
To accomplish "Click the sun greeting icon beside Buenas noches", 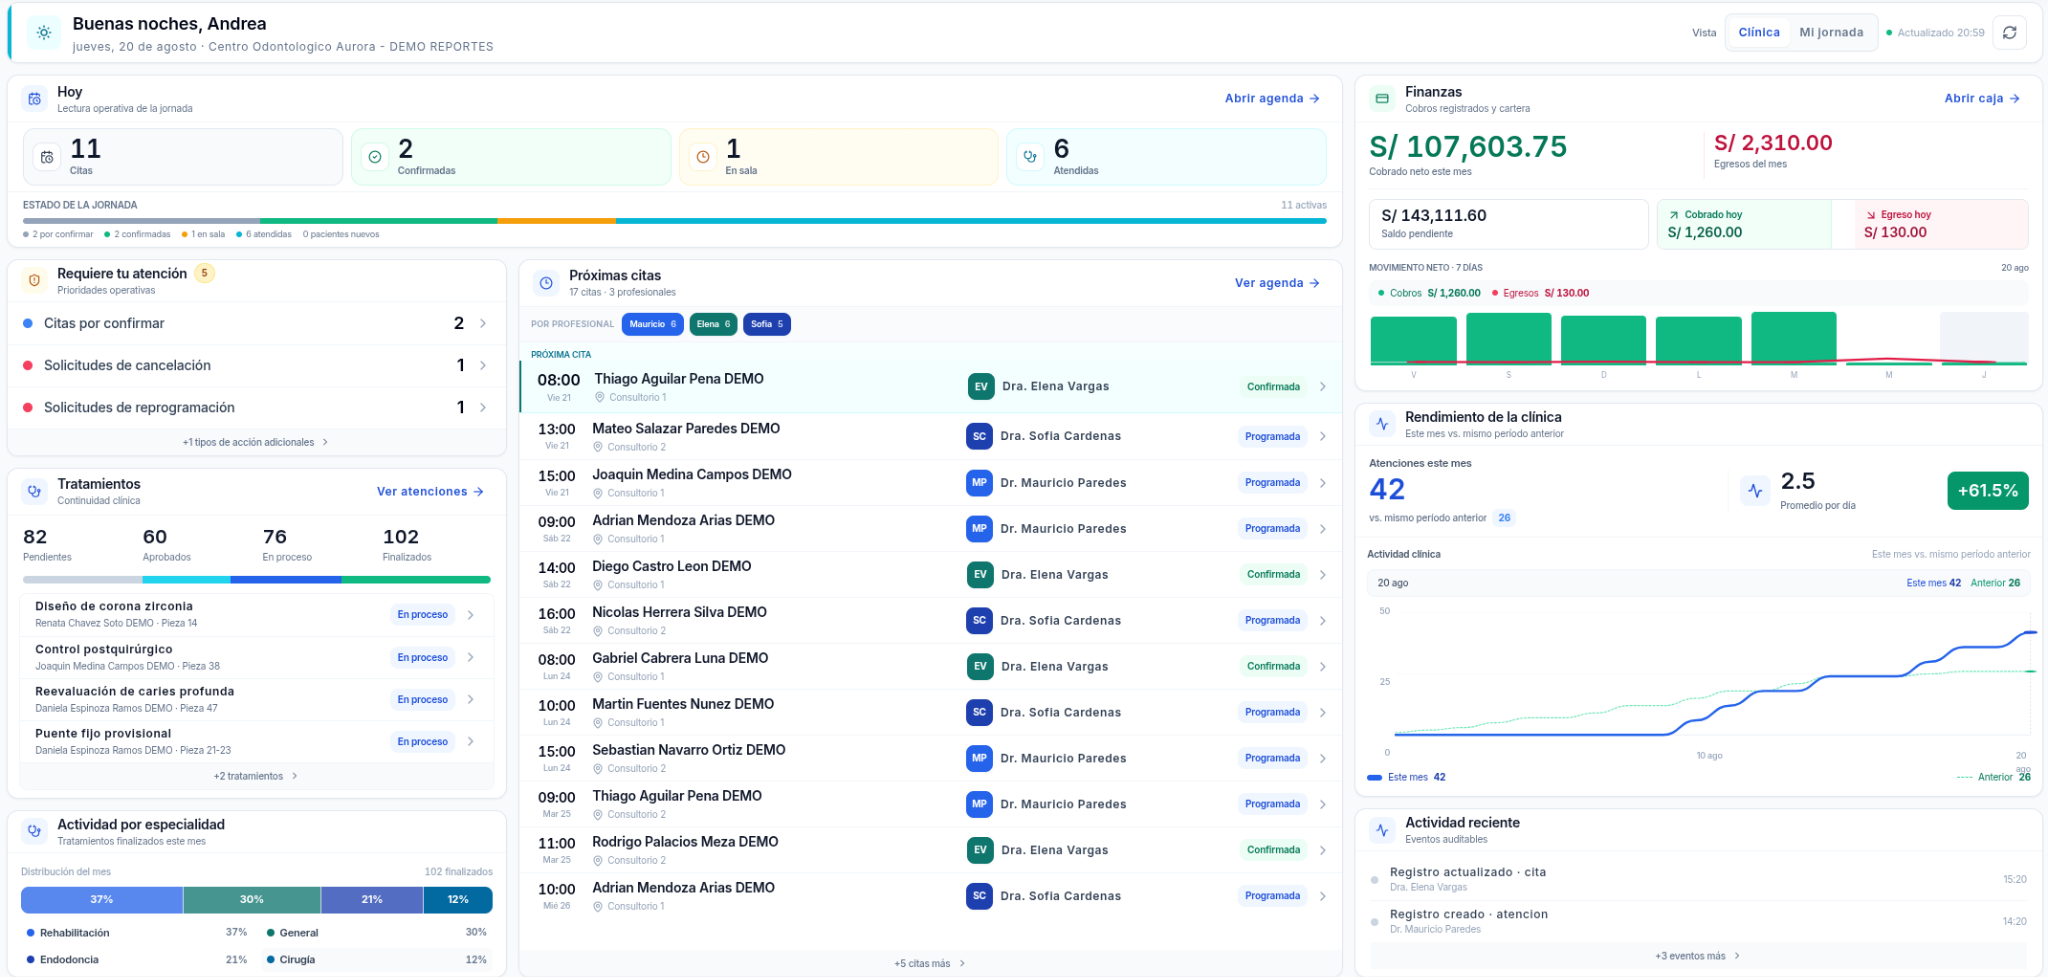I will coord(44,32).
